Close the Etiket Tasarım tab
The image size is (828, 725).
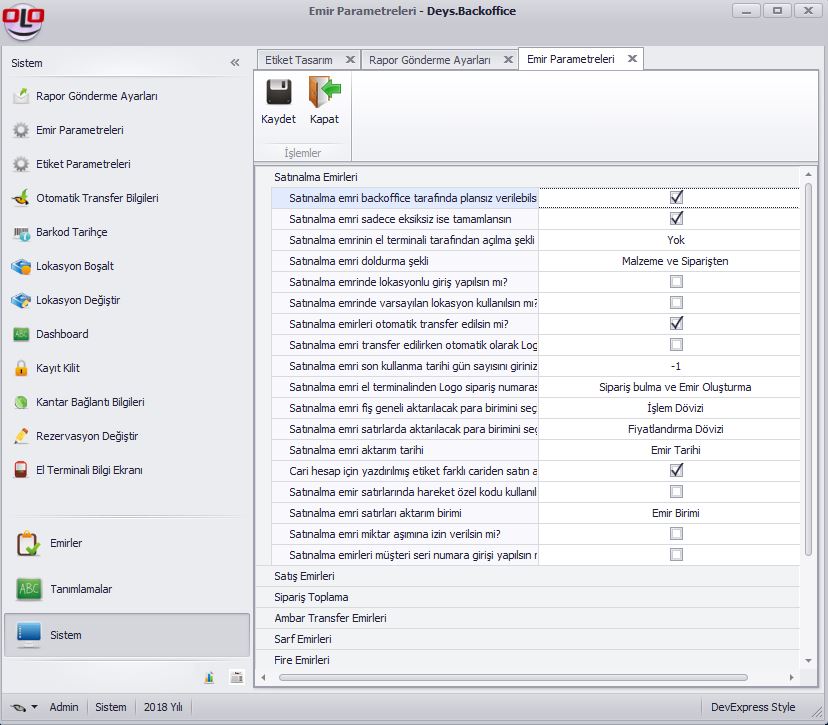click(350, 60)
